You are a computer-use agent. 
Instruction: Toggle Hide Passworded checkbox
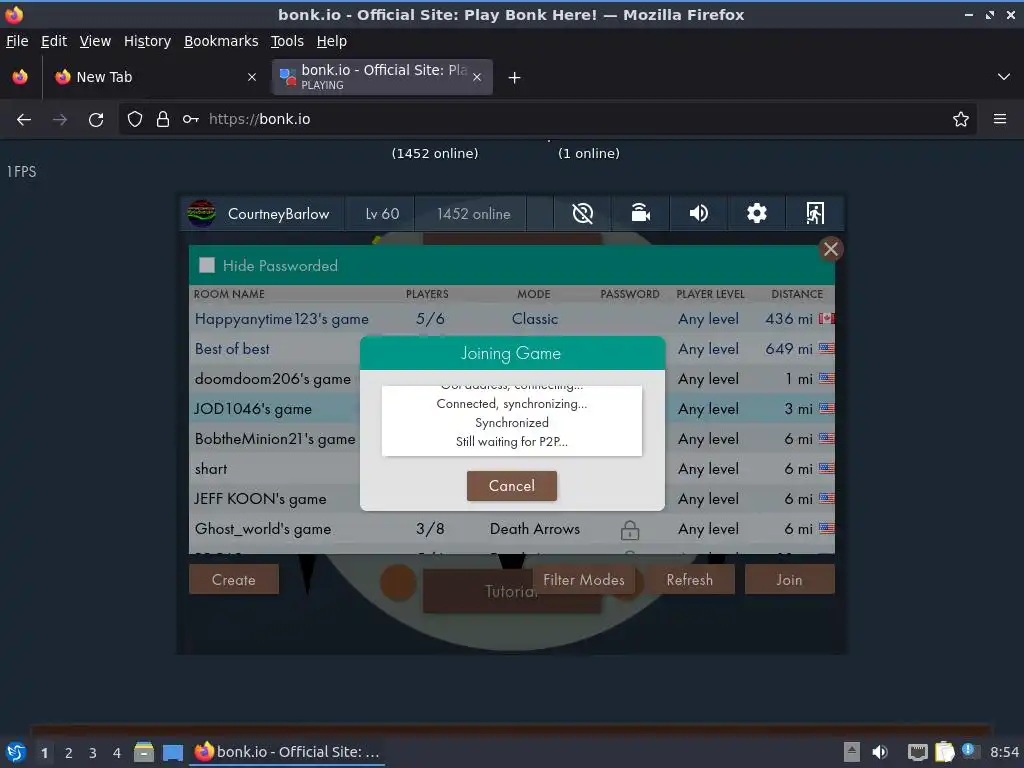point(207,265)
